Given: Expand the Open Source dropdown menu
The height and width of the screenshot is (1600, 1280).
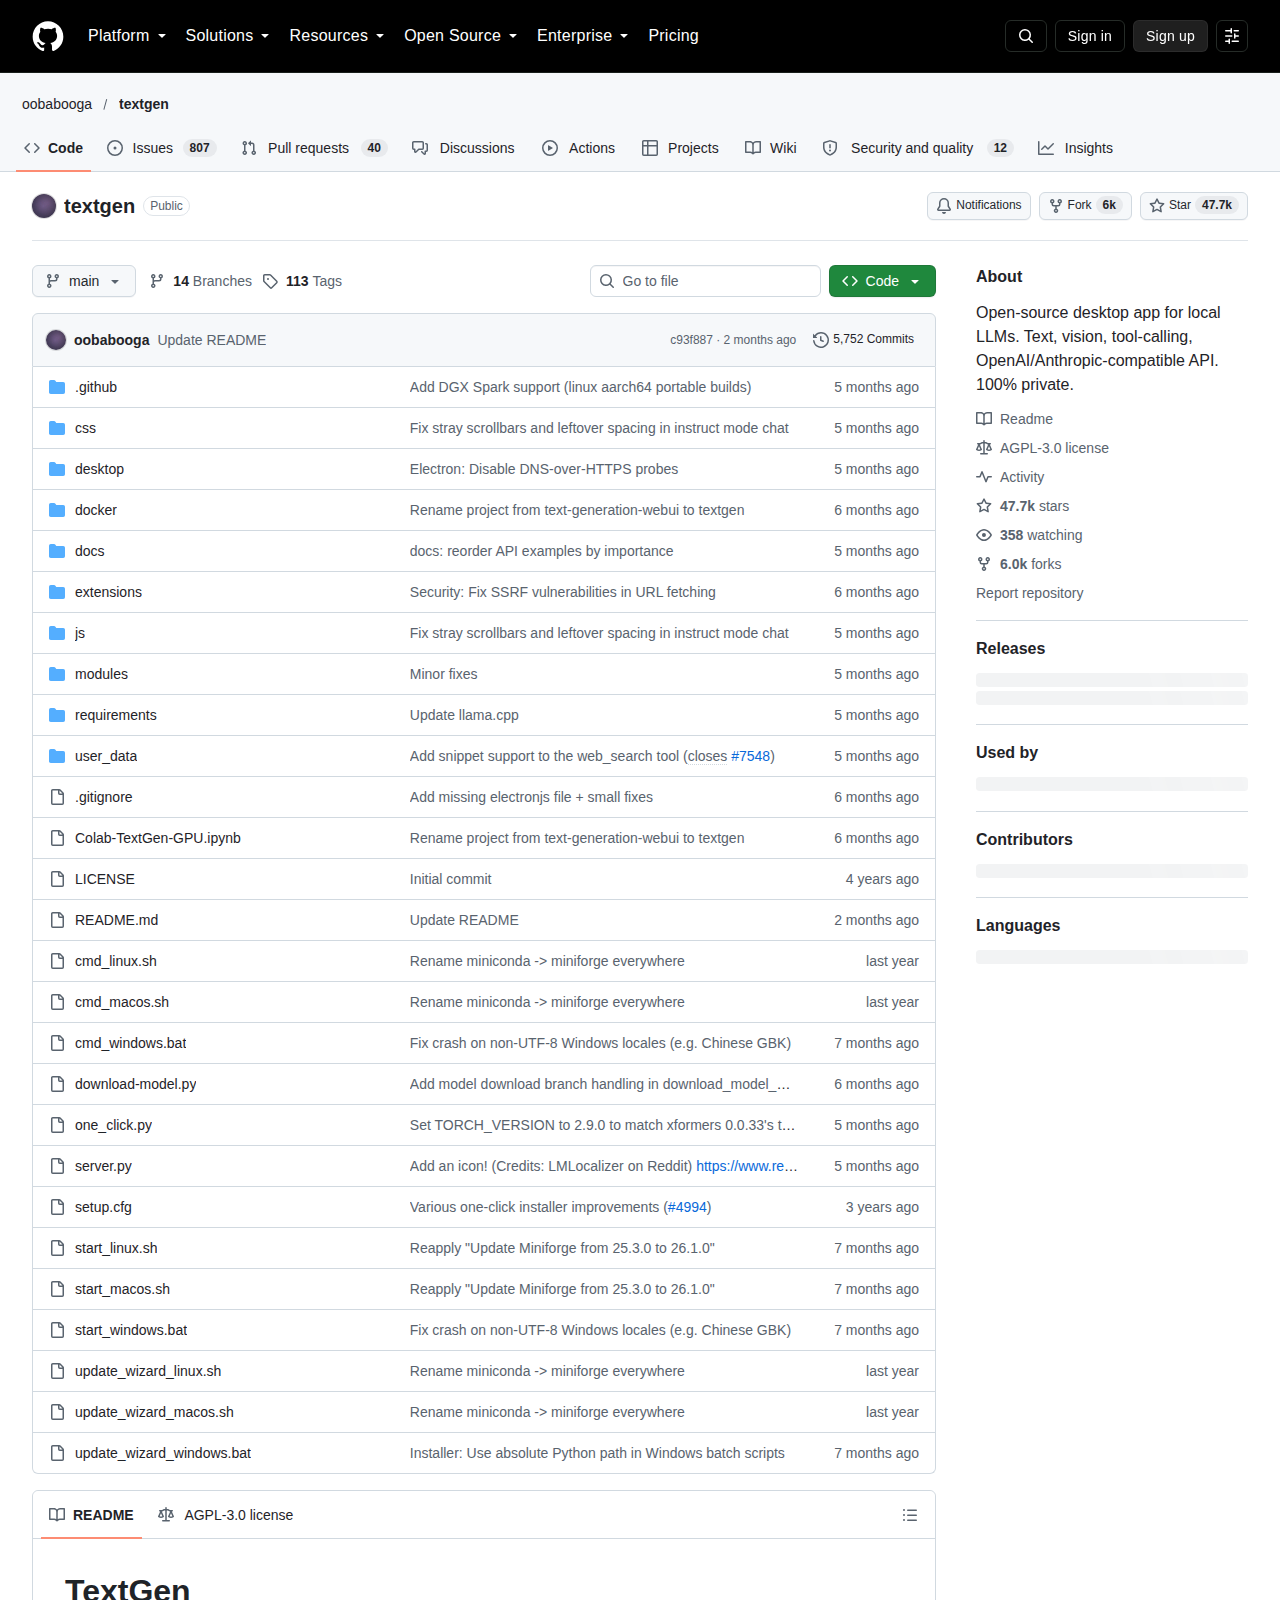Looking at the screenshot, I should [460, 36].
